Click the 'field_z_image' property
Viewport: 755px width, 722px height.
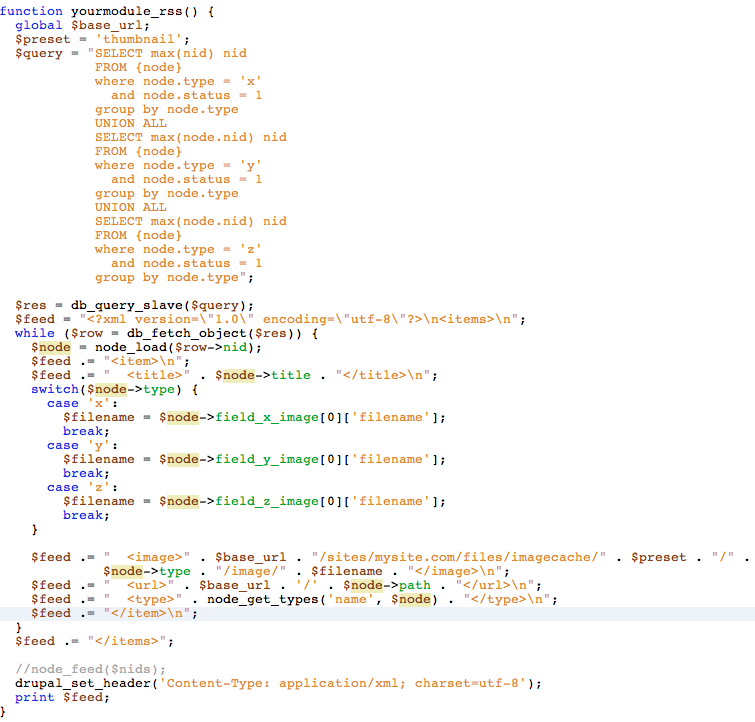pyautogui.click(x=266, y=501)
